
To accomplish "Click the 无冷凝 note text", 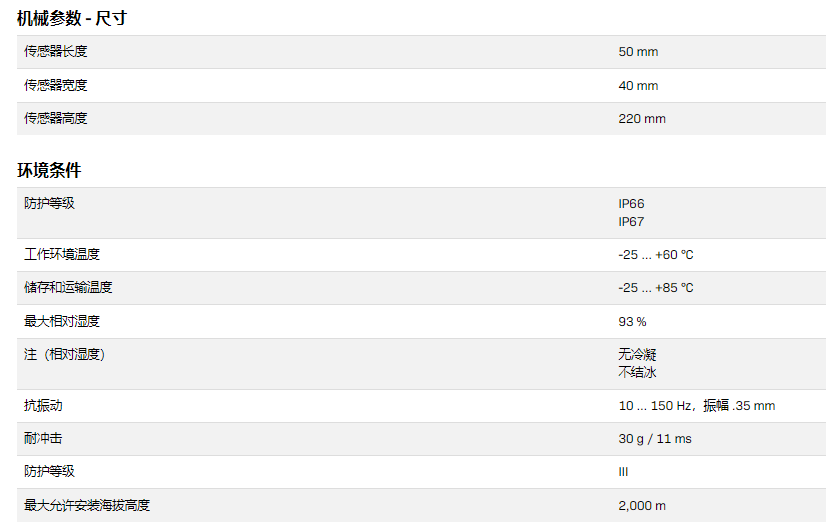I will pos(637,355).
